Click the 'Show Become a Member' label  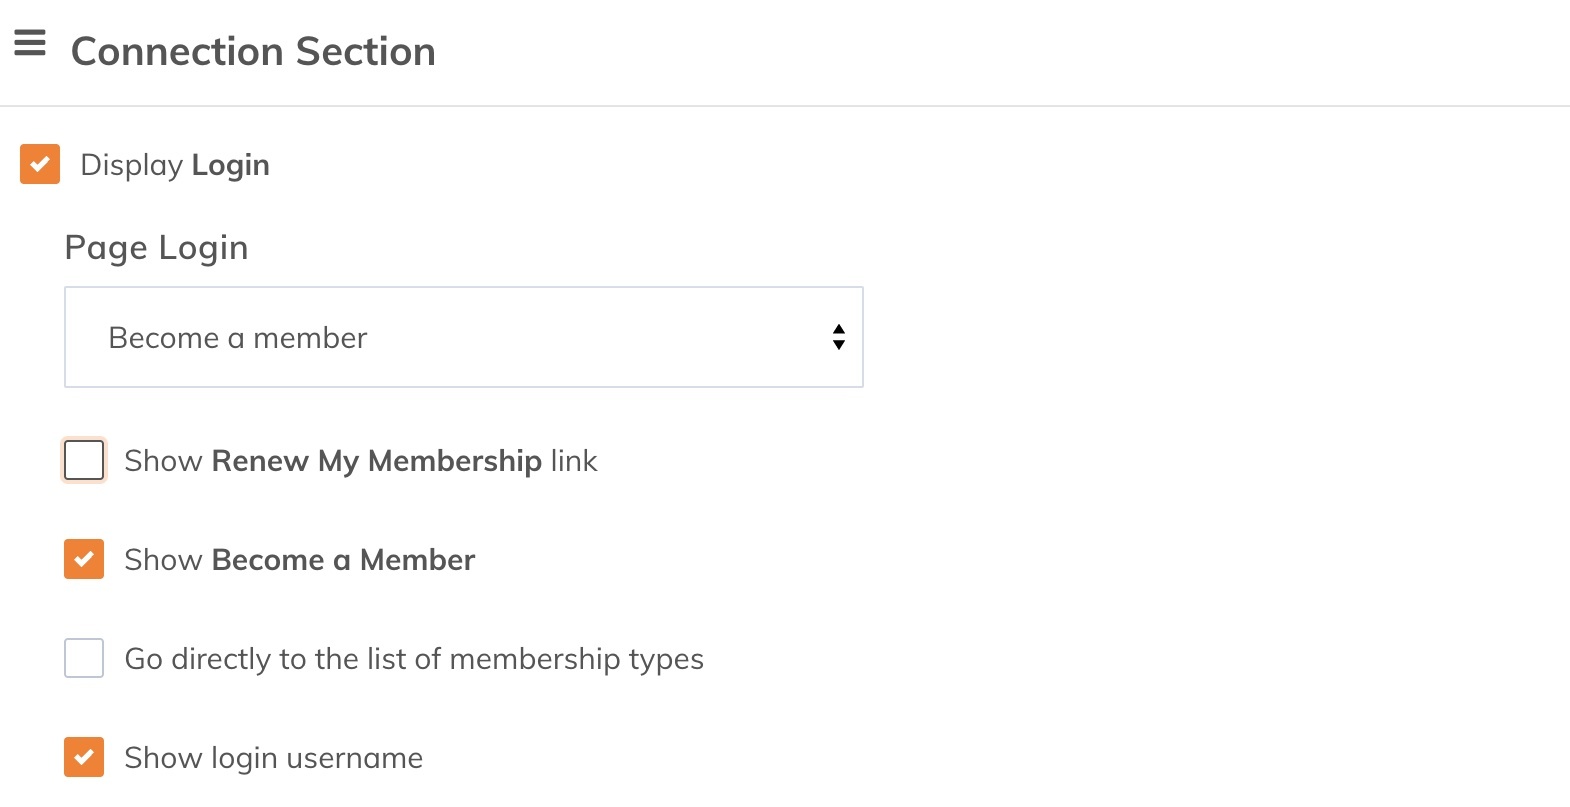coord(299,560)
